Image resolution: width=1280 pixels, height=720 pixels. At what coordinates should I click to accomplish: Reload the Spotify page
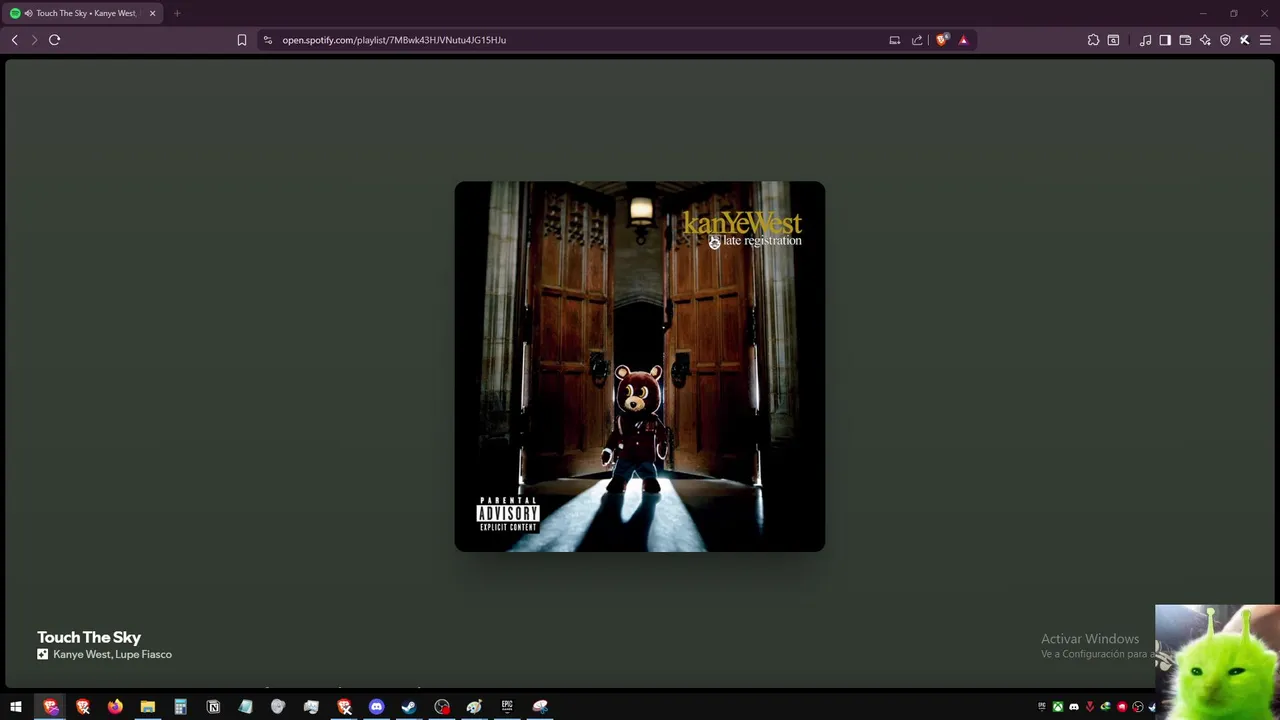[54, 40]
